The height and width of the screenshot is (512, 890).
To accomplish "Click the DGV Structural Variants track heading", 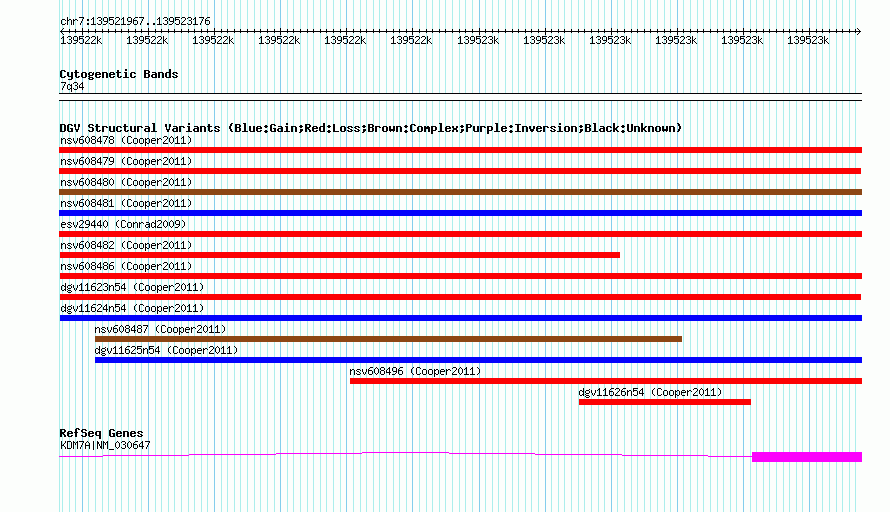I will 371,128.
